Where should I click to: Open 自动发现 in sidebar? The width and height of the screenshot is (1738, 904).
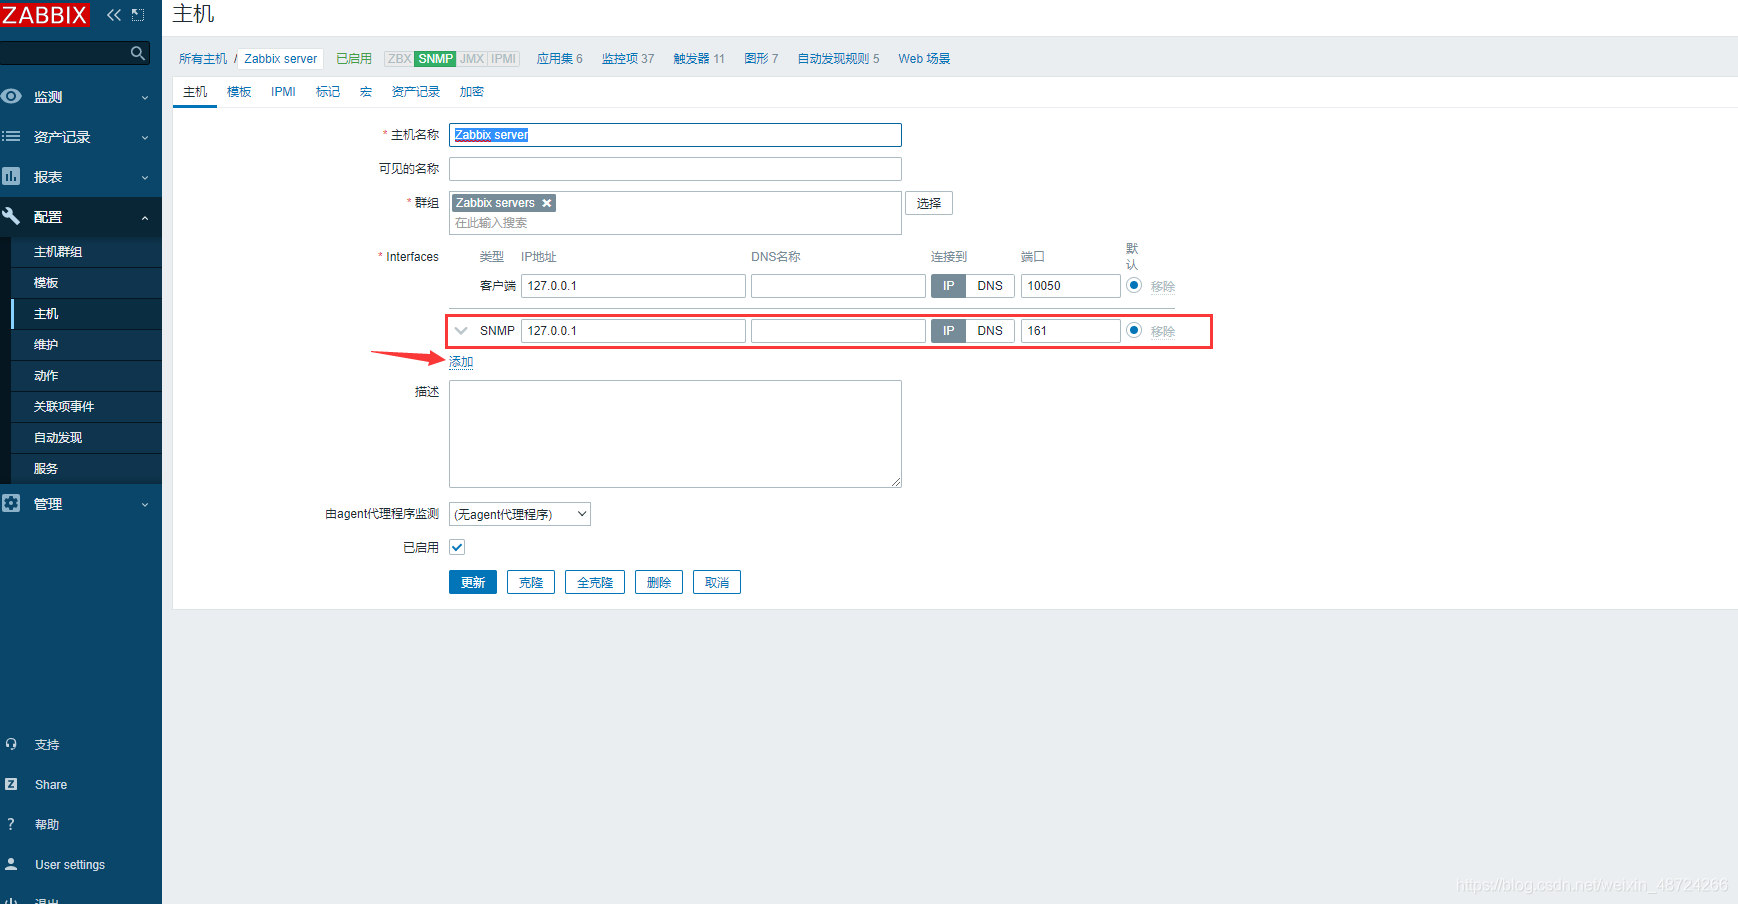pyautogui.click(x=86, y=438)
